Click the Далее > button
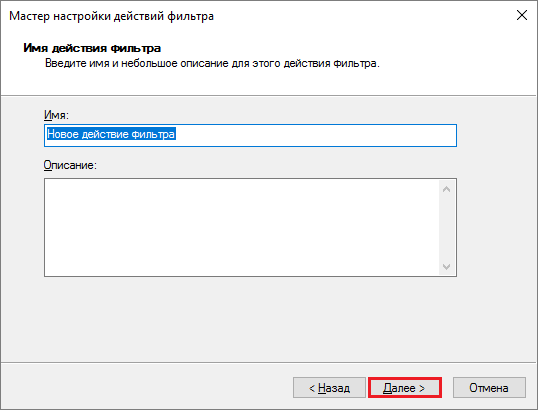The width and height of the screenshot is (538, 410). click(x=405, y=388)
